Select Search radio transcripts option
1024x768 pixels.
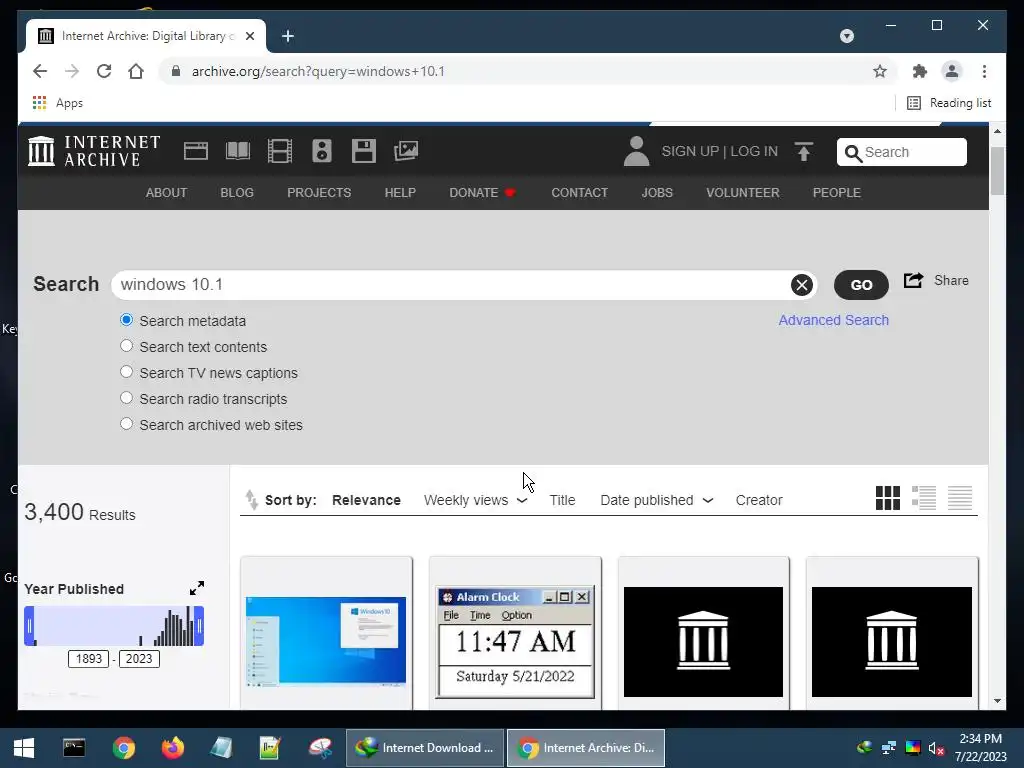coord(127,398)
